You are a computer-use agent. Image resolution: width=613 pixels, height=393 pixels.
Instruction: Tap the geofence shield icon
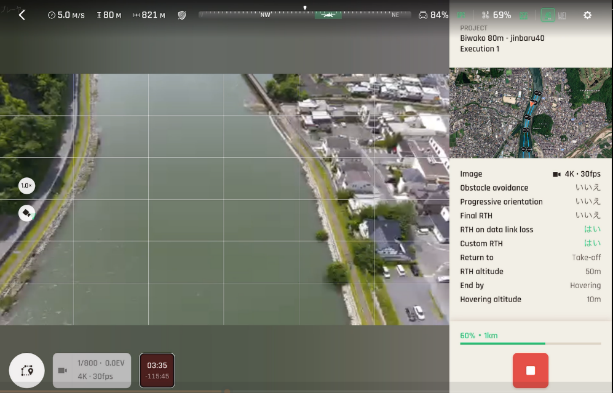(182, 15)
